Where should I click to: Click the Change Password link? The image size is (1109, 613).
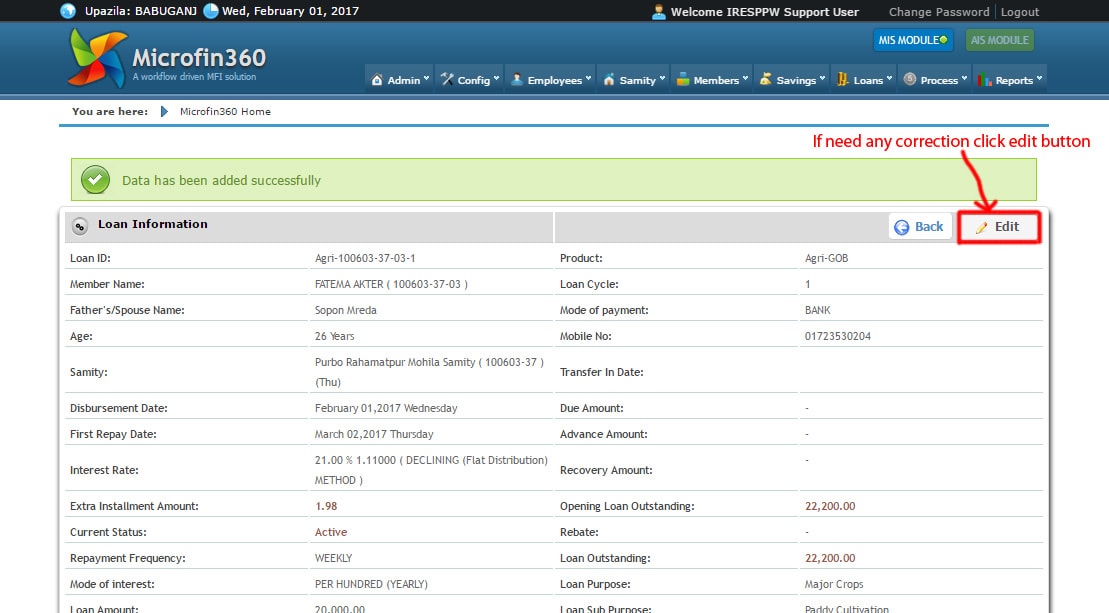click(938, 12)
